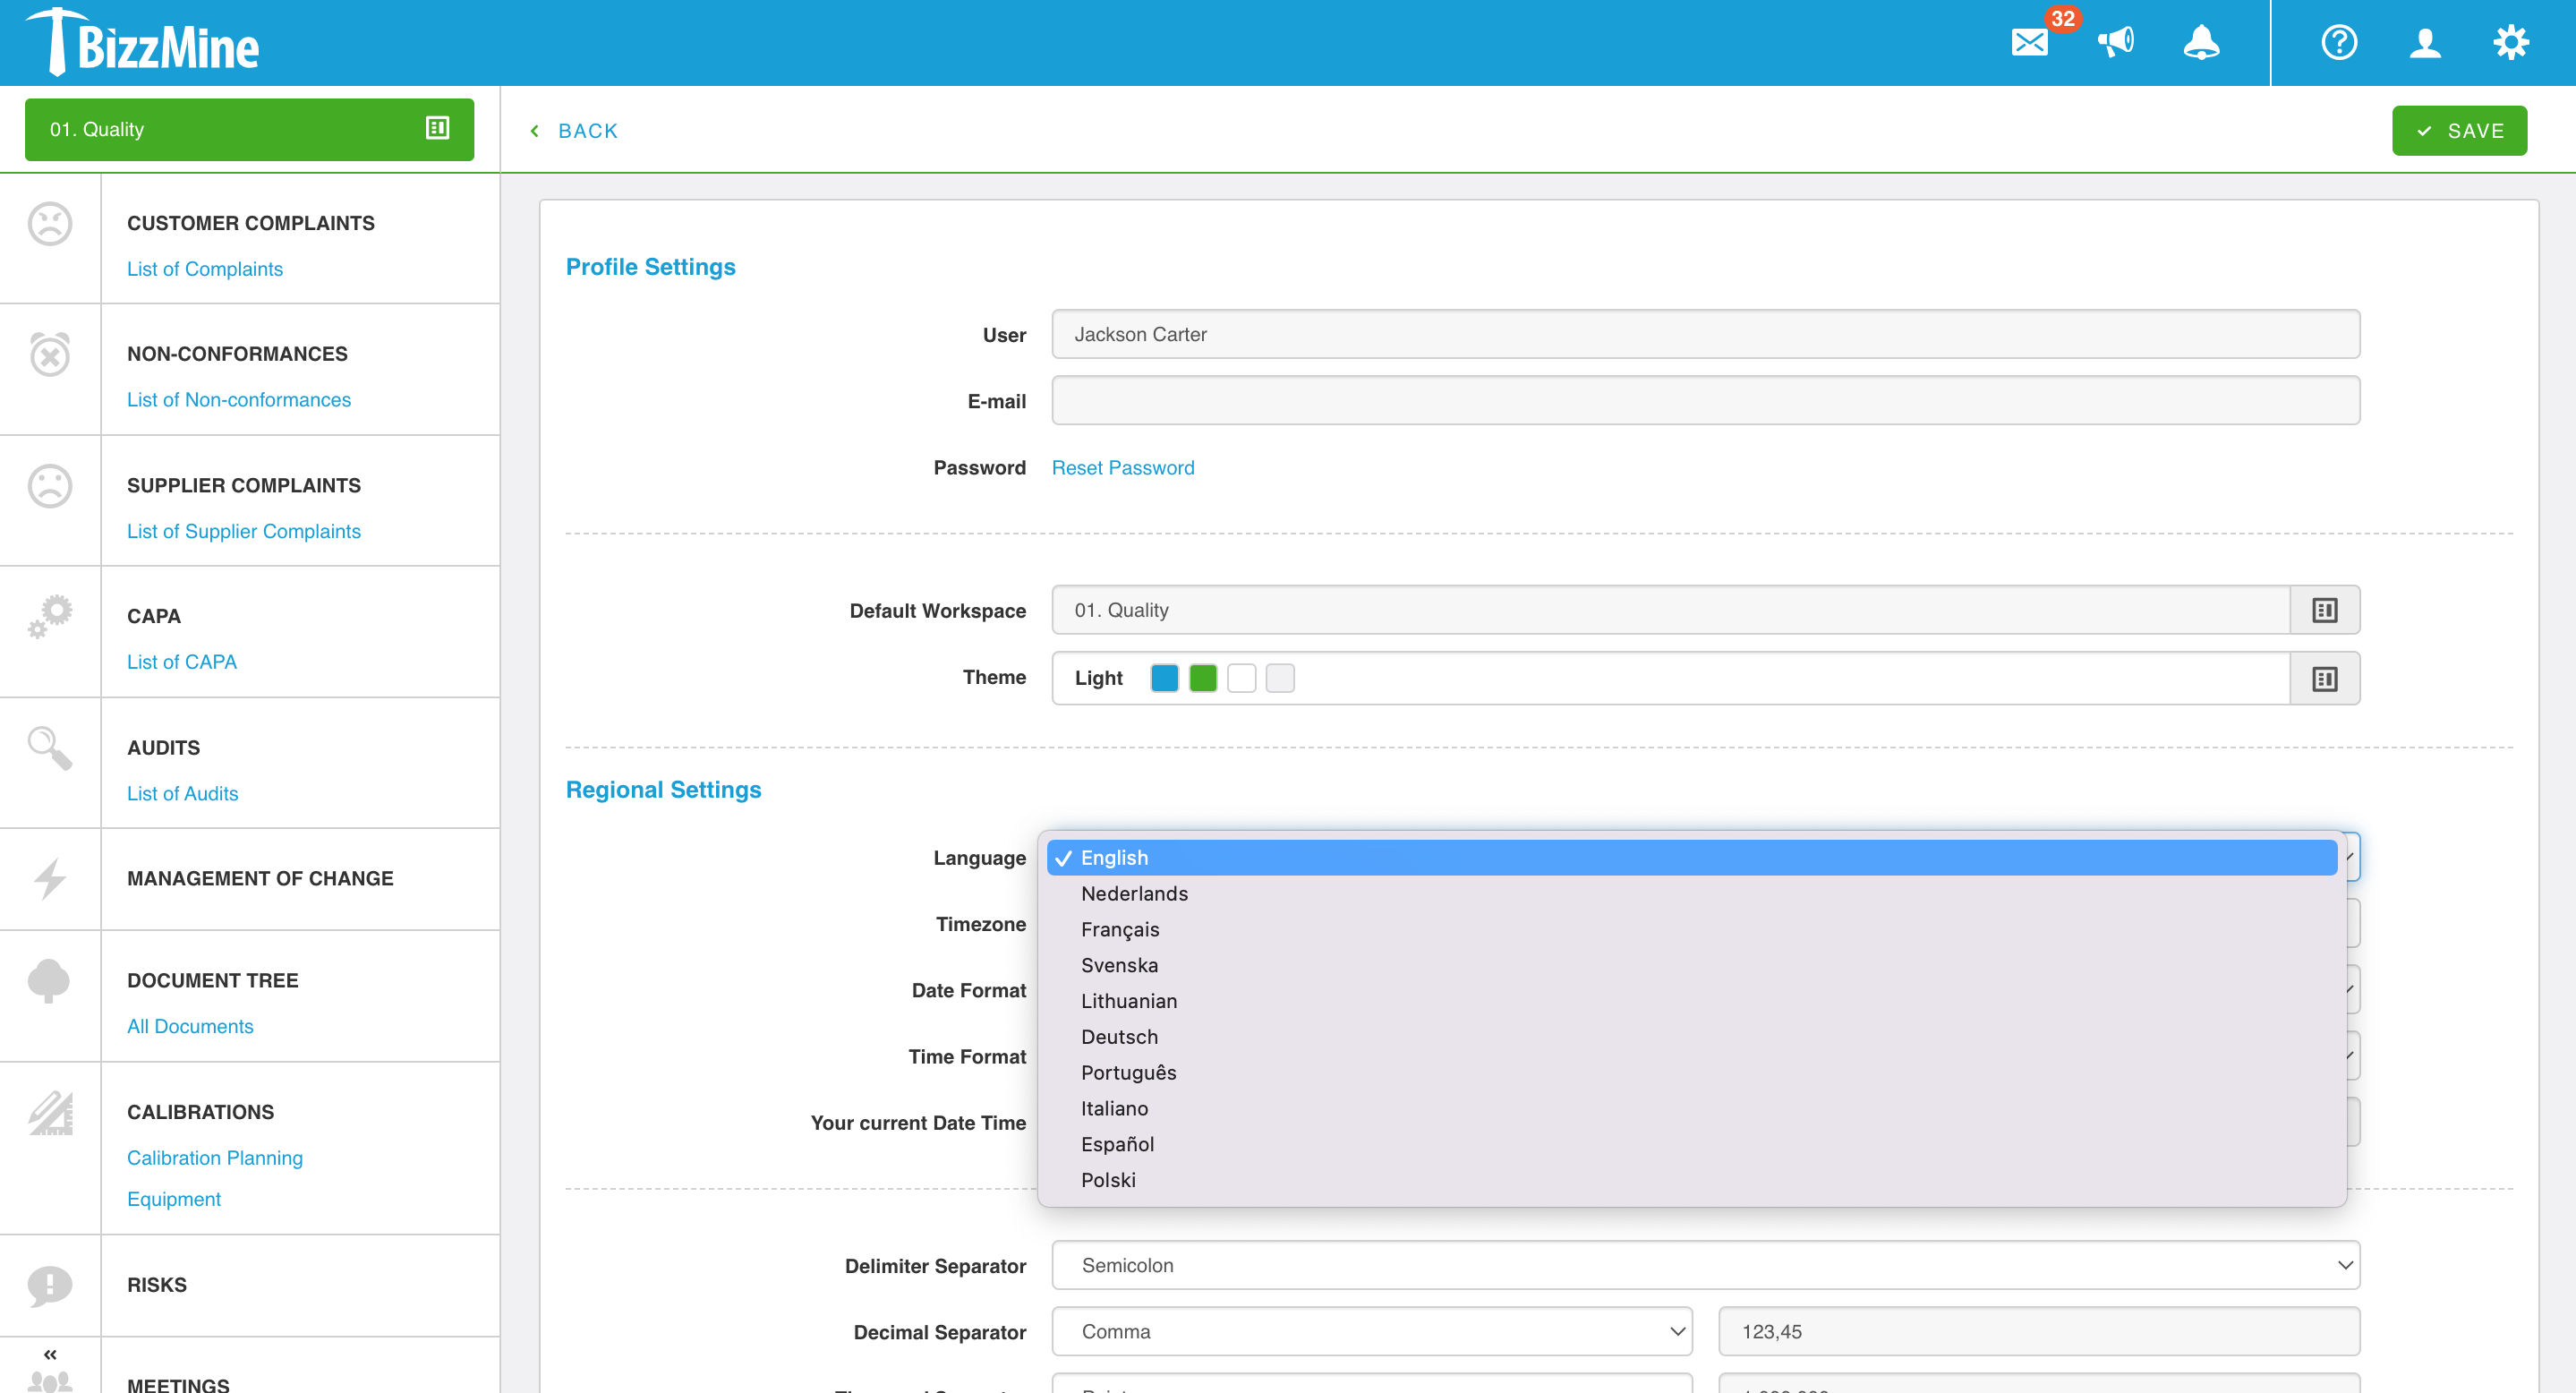Toggle the light grey theme color swatch
This screenshot has height=1393, width=2576.
point(1281,678)
